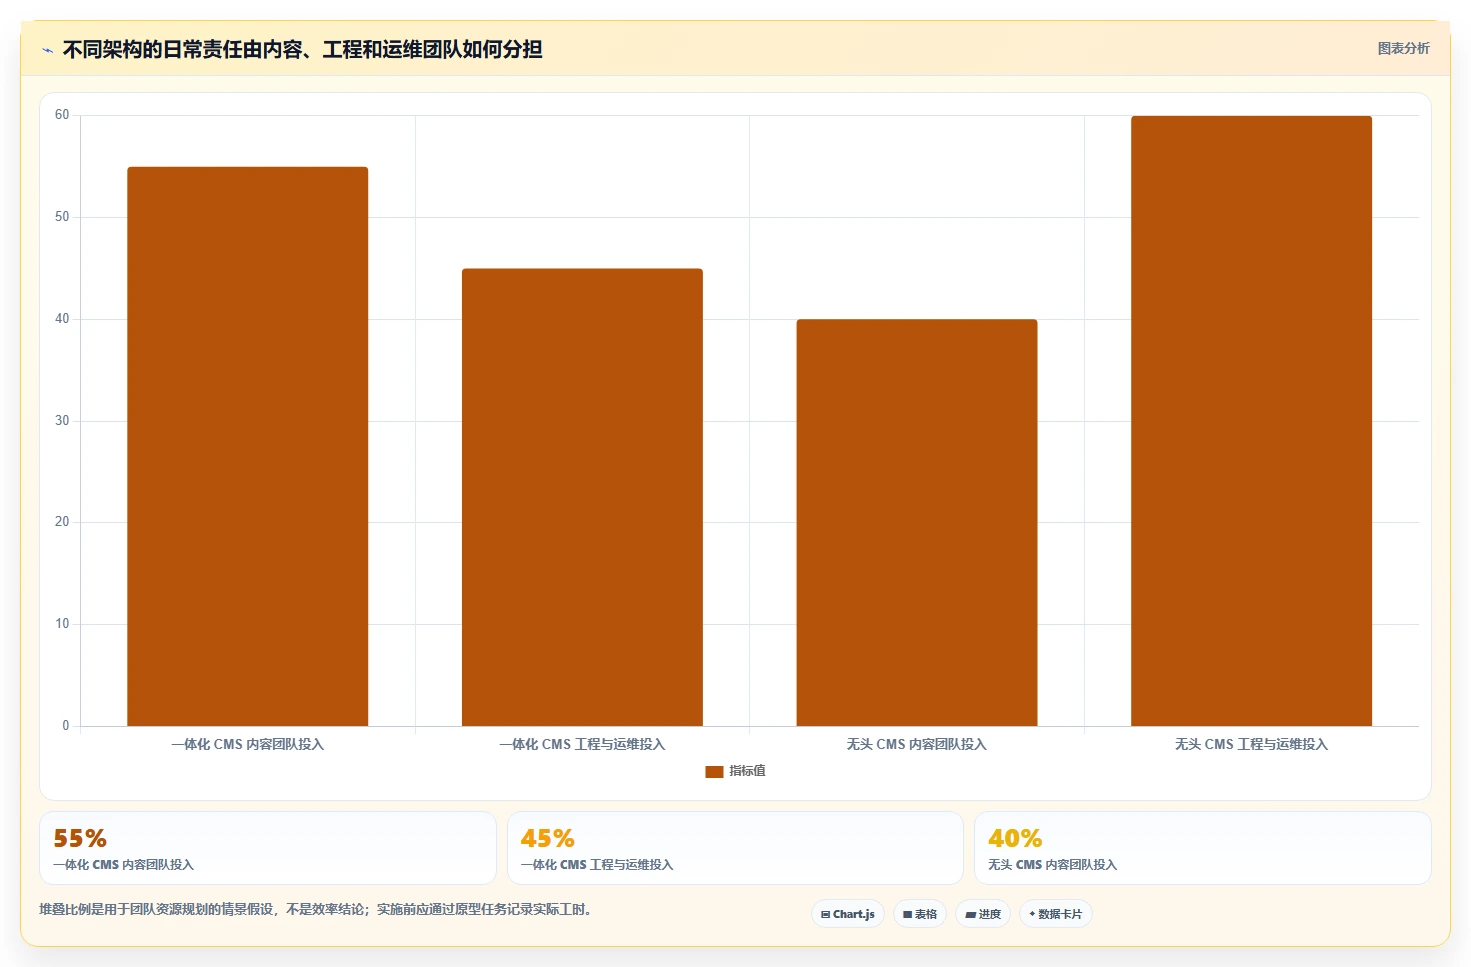Open the 40% data card

[x=1203, y=848]
